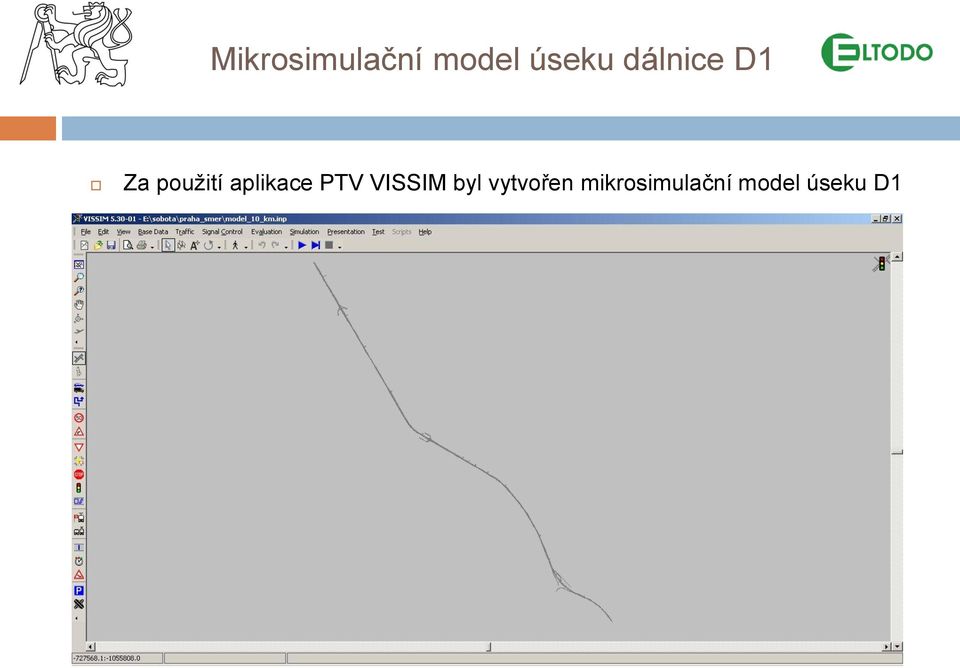Open the View menu
The height and width of the screenshot is (668, 960).
[124, 232]
